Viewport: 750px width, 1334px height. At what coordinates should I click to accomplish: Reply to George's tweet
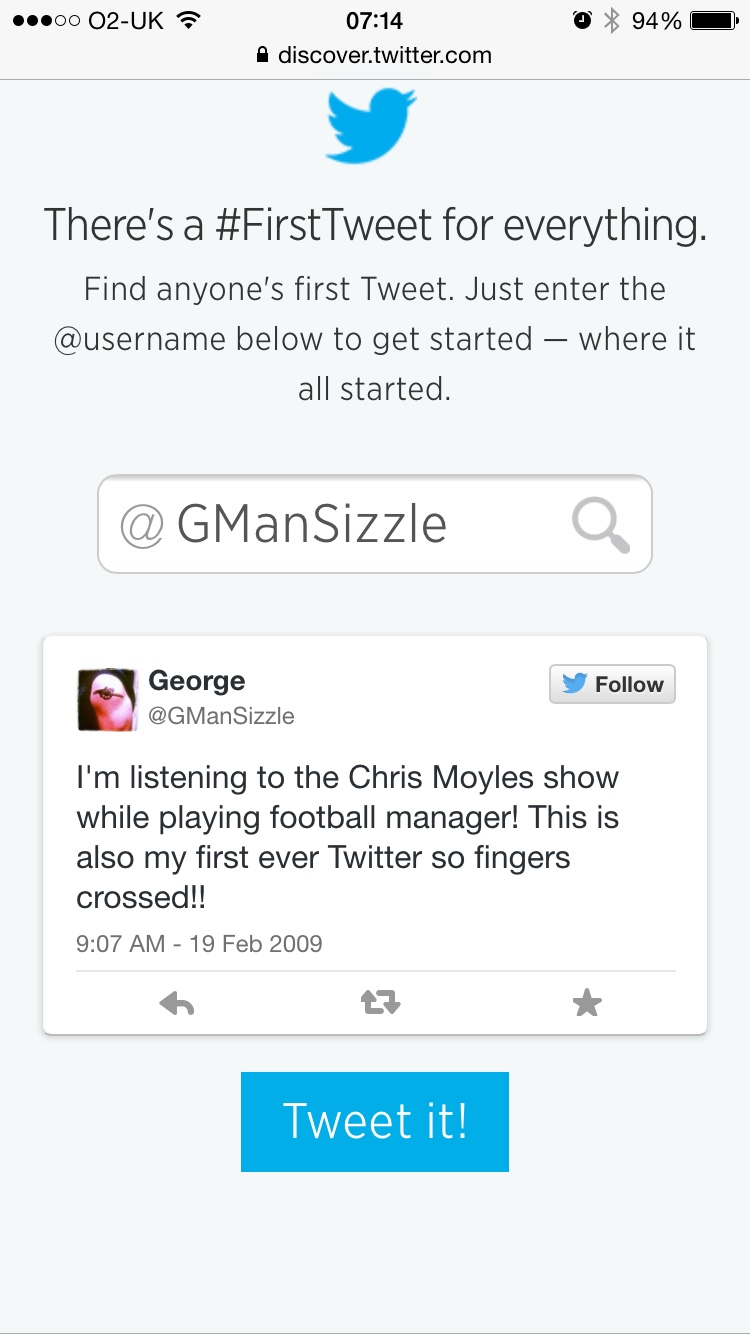point(177,1003)
